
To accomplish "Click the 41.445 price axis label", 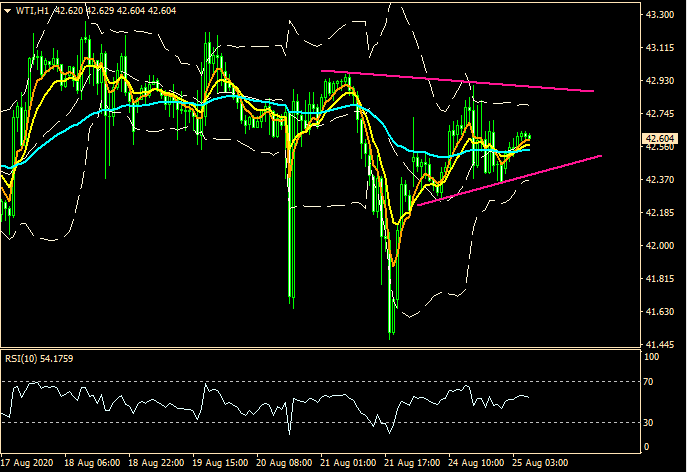I will click(661, 344).
